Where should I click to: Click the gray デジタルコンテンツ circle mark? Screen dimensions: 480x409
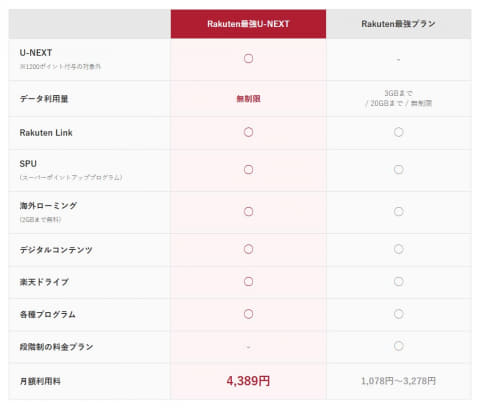[399, 249]
